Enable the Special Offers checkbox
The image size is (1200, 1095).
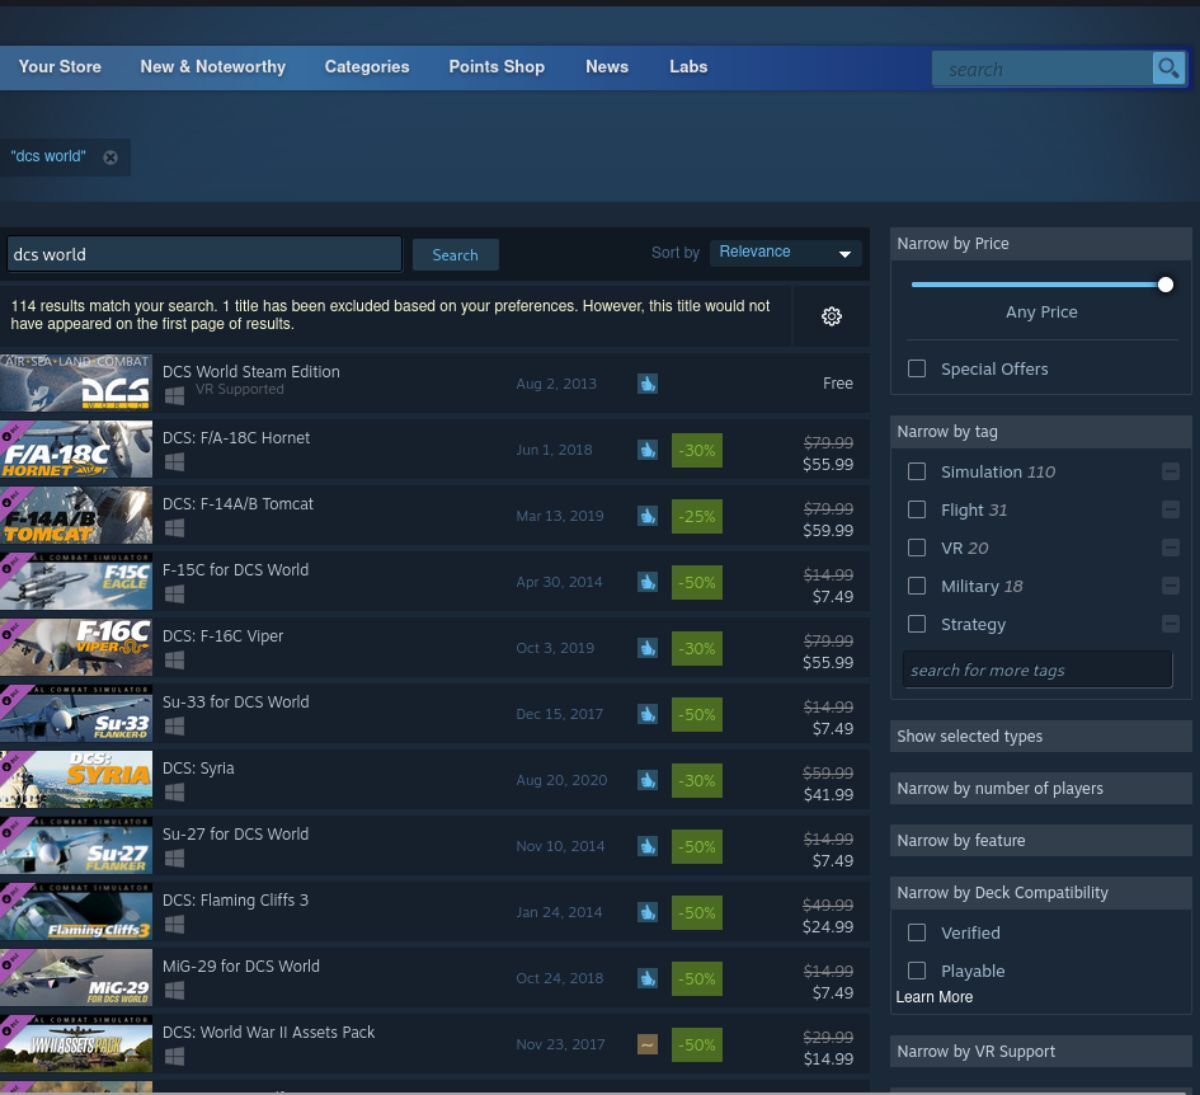916,369
